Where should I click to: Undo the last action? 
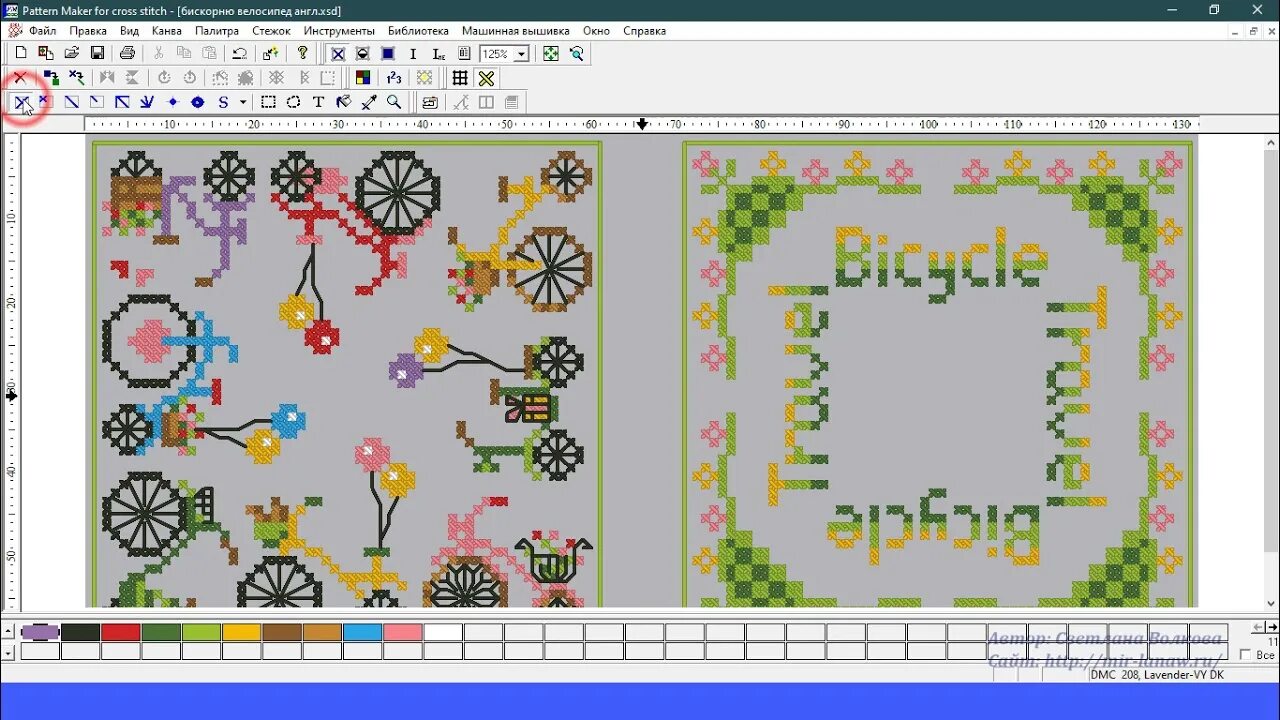[x=240, y=53]
